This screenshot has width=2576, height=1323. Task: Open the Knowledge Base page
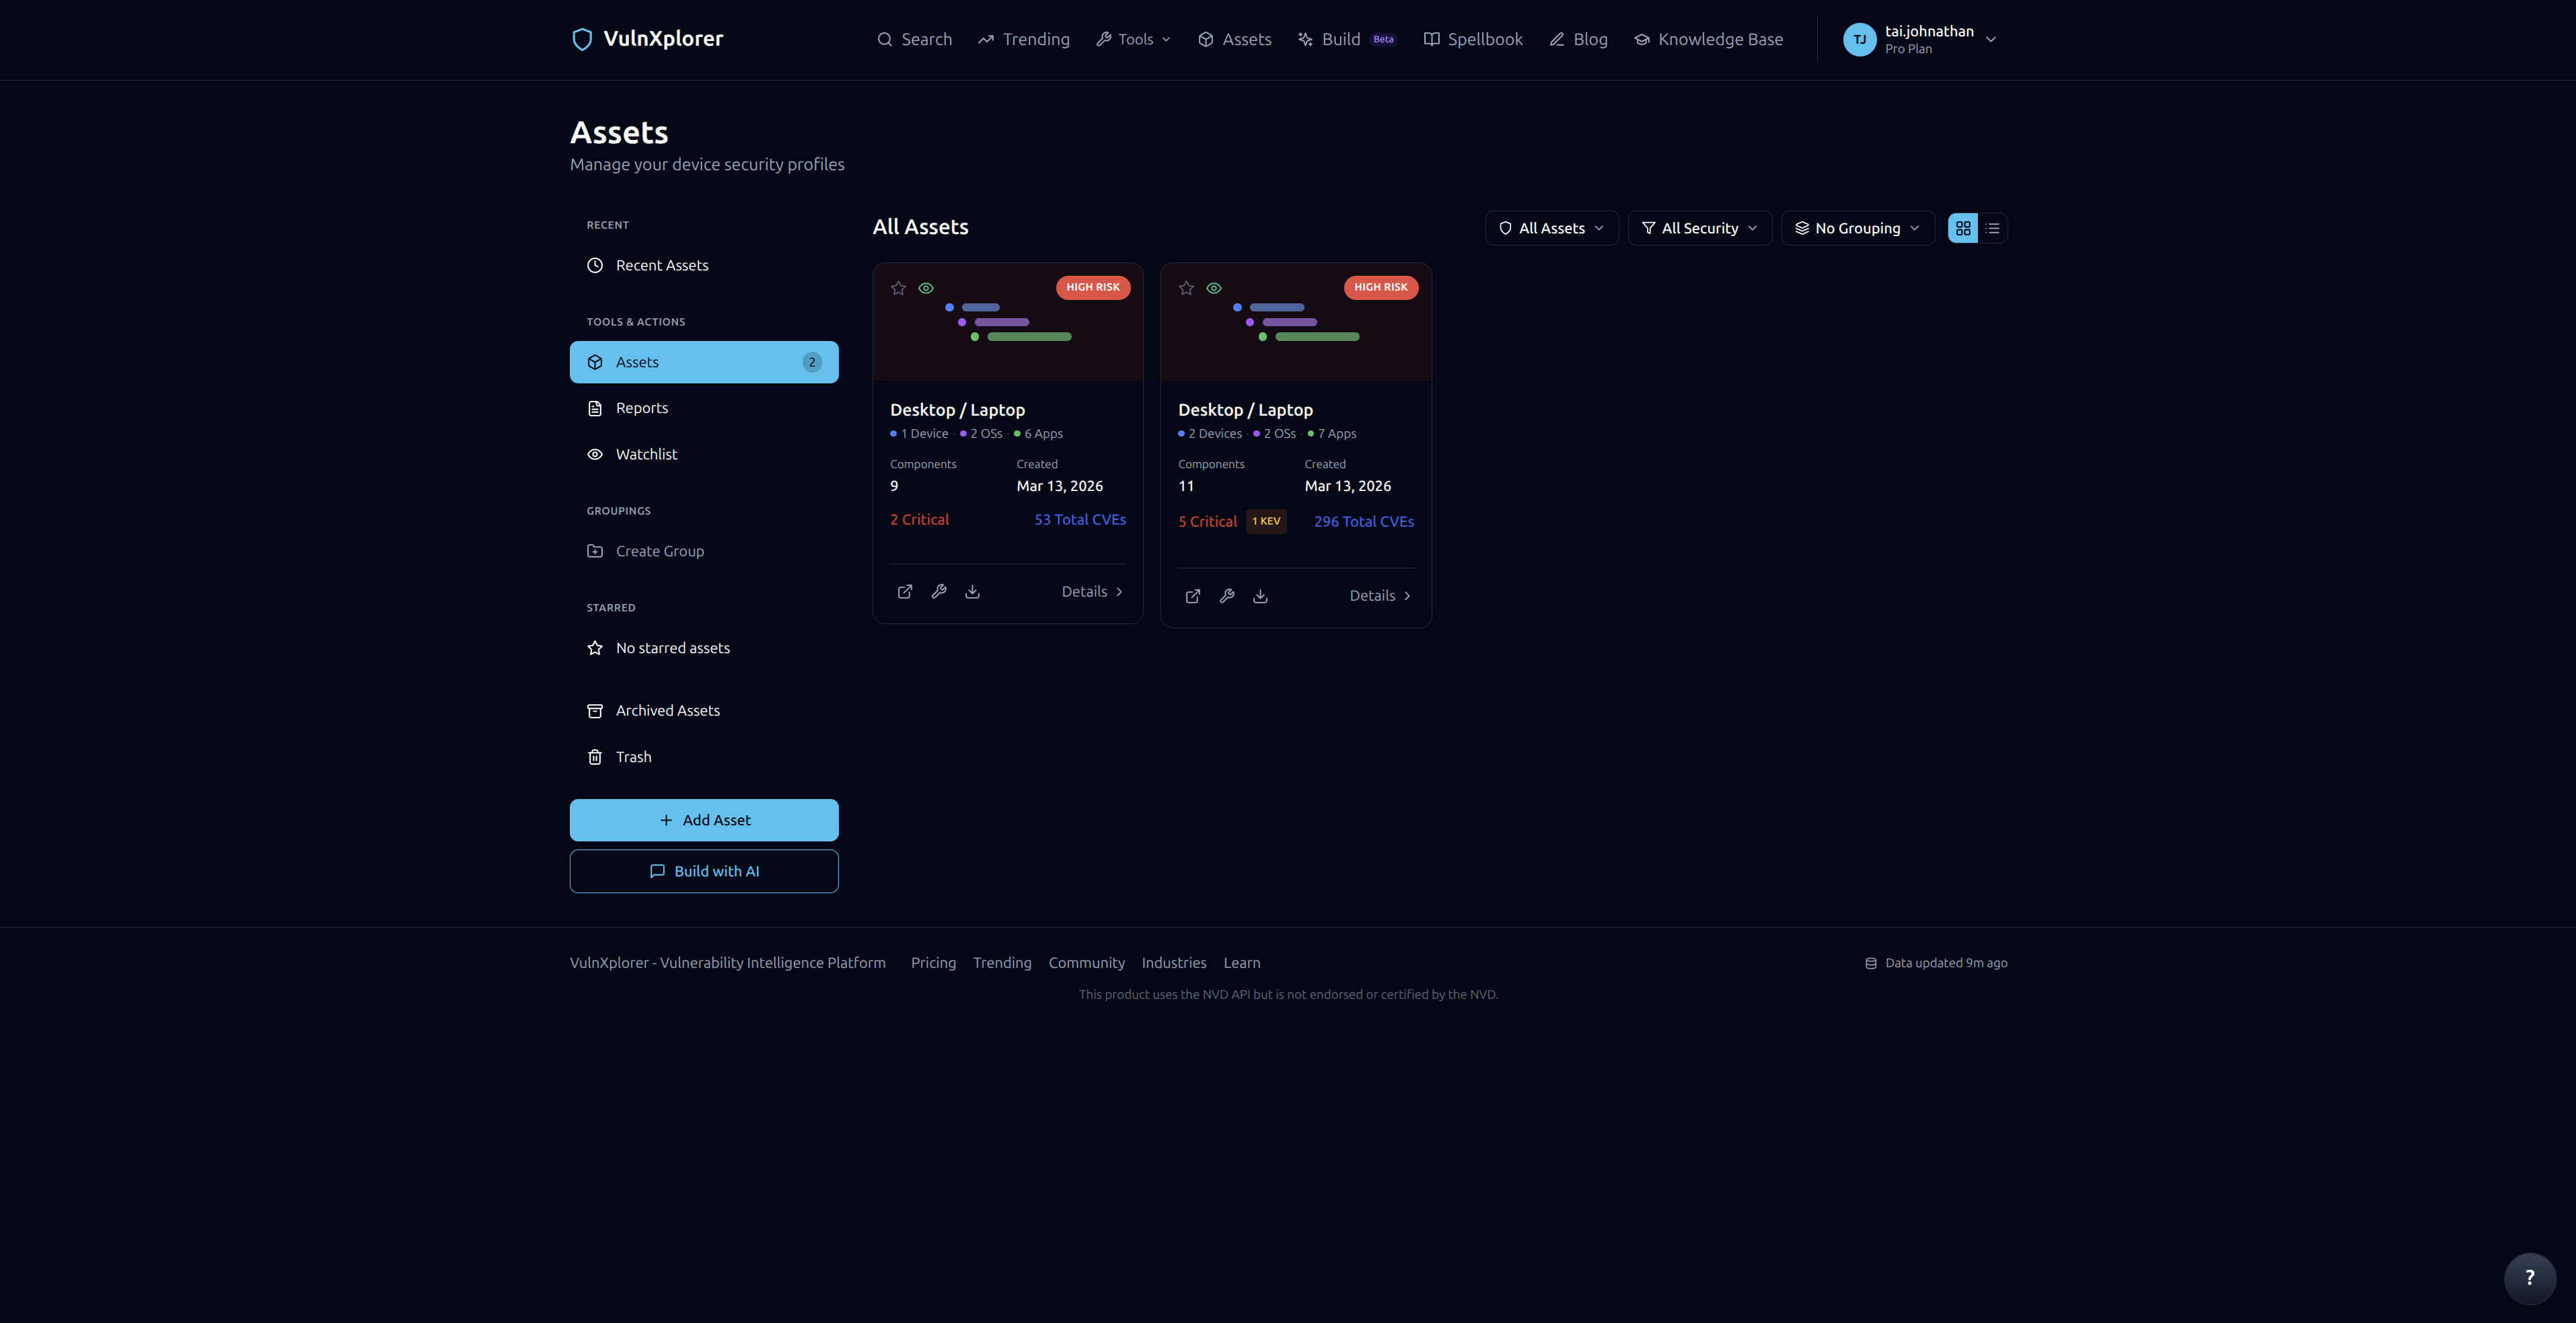(x=1708, y=39)
